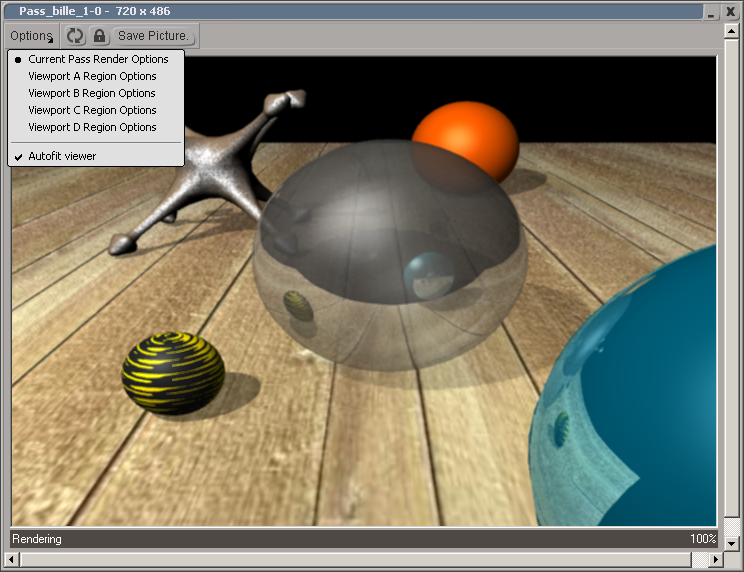Toggle the lock icon in toolbar

[99, 36]
